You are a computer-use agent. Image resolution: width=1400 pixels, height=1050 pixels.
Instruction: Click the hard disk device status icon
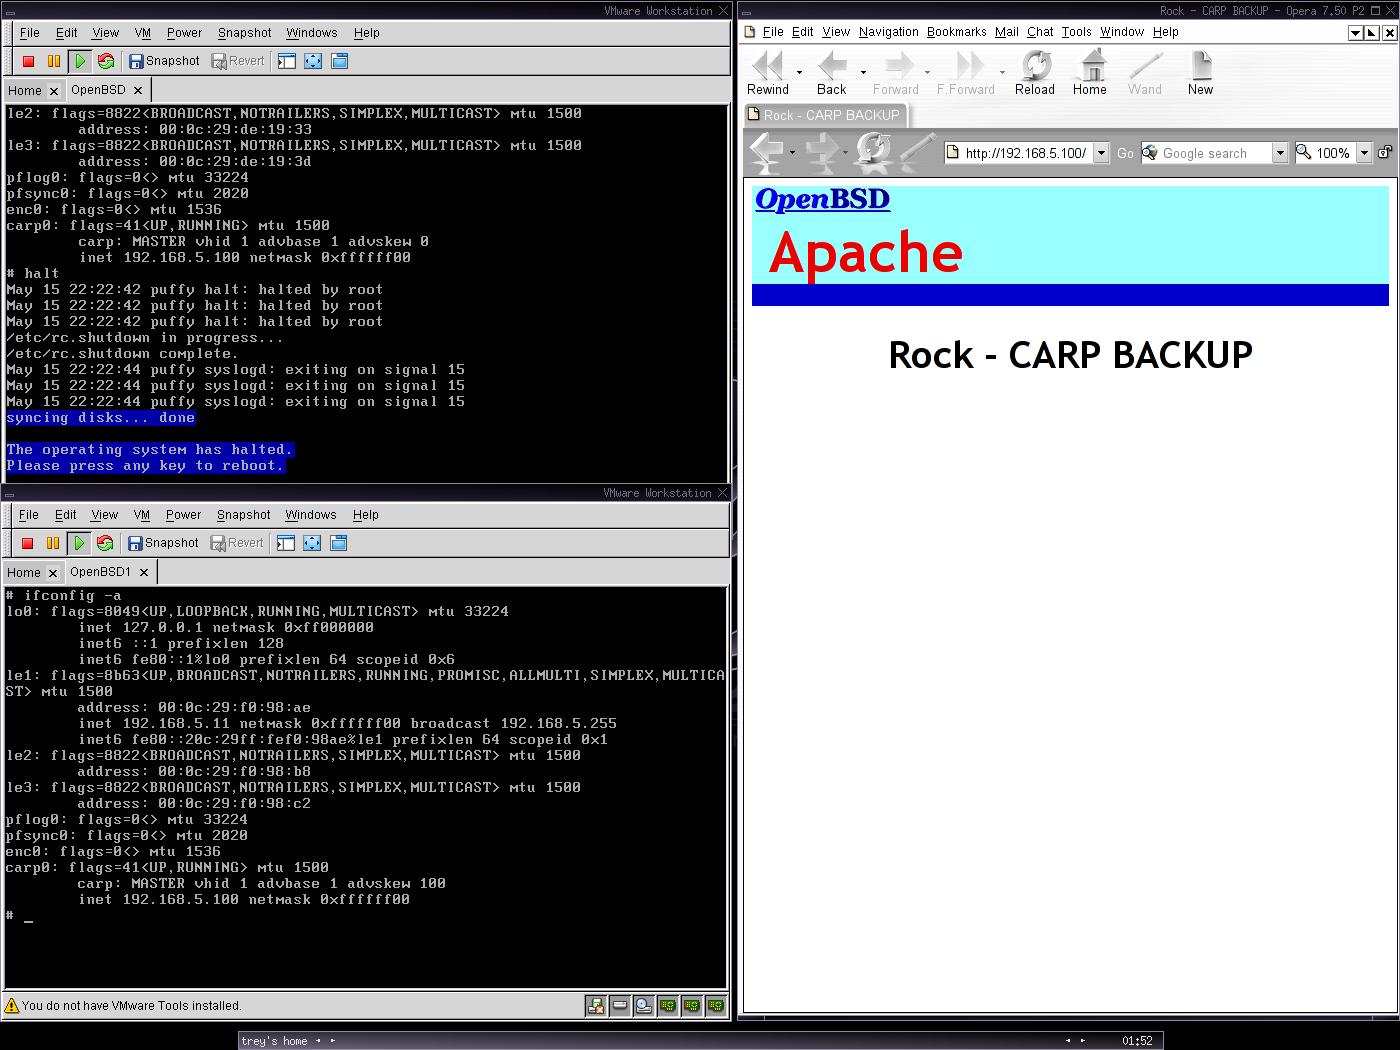[x=620, y=1006]
